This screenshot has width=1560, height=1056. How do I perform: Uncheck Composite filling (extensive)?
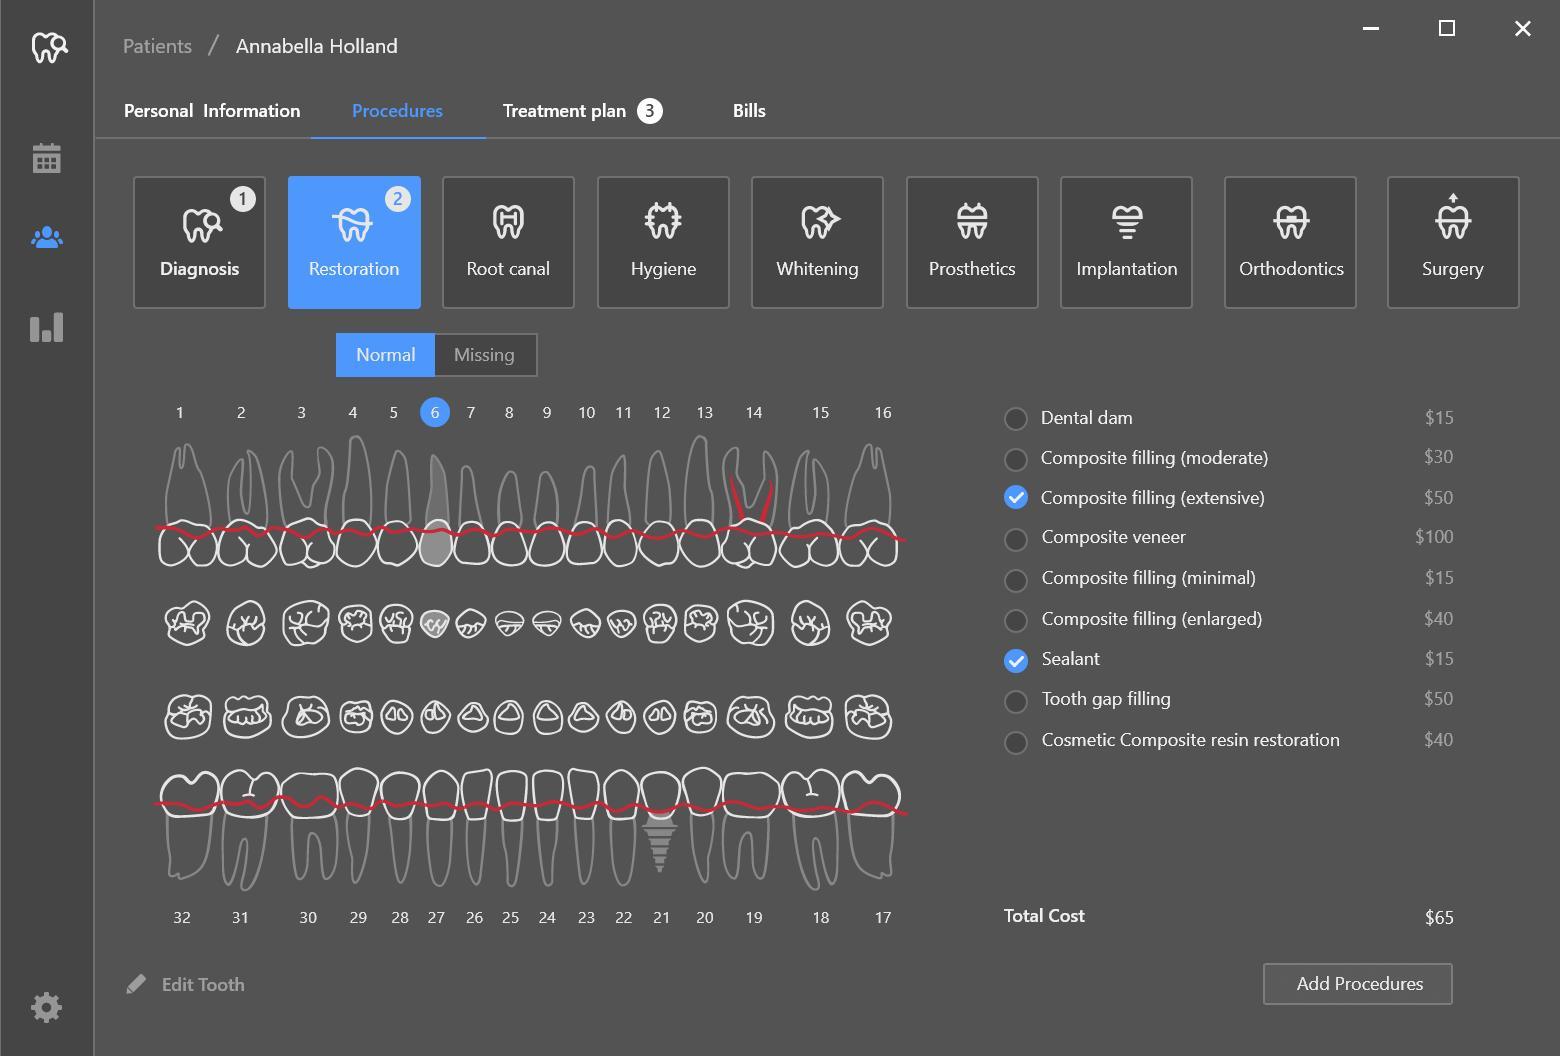1016,497
